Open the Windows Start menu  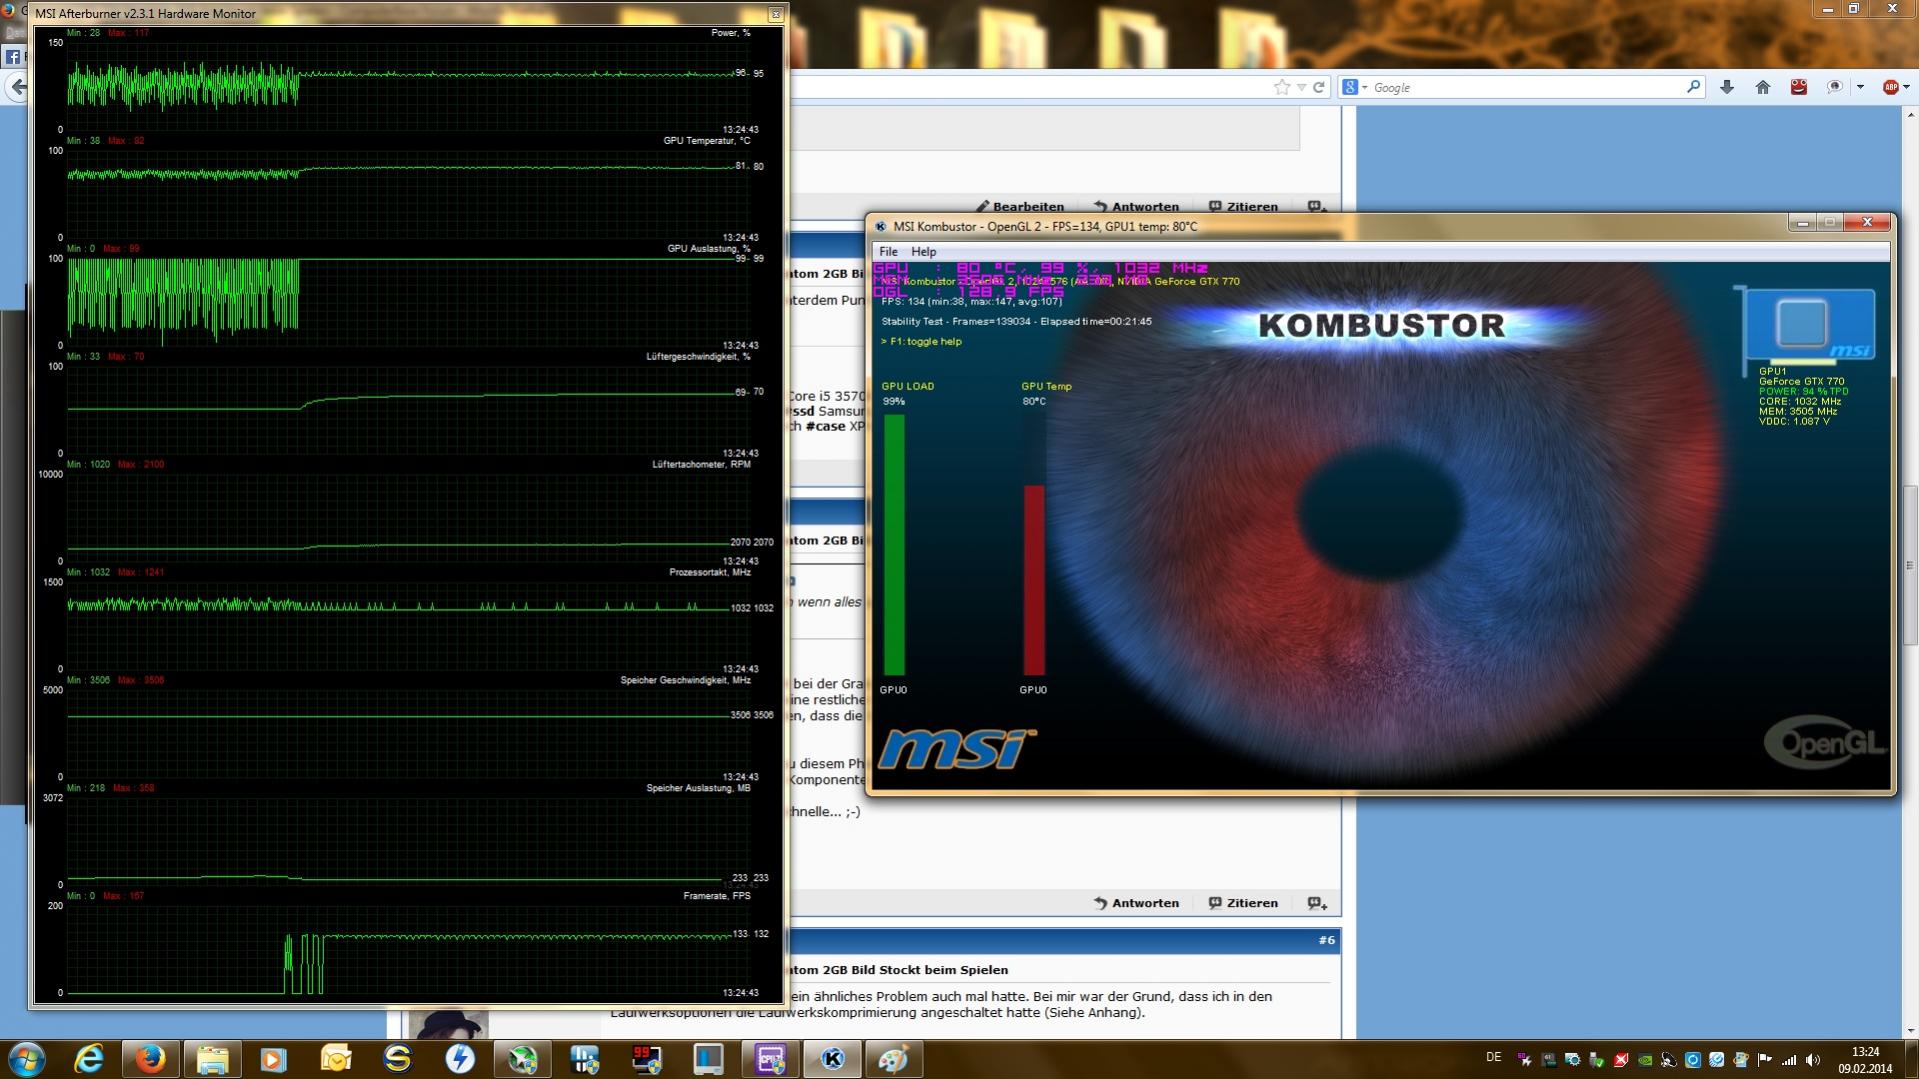pyautogui.click(x=27, y=1058)
